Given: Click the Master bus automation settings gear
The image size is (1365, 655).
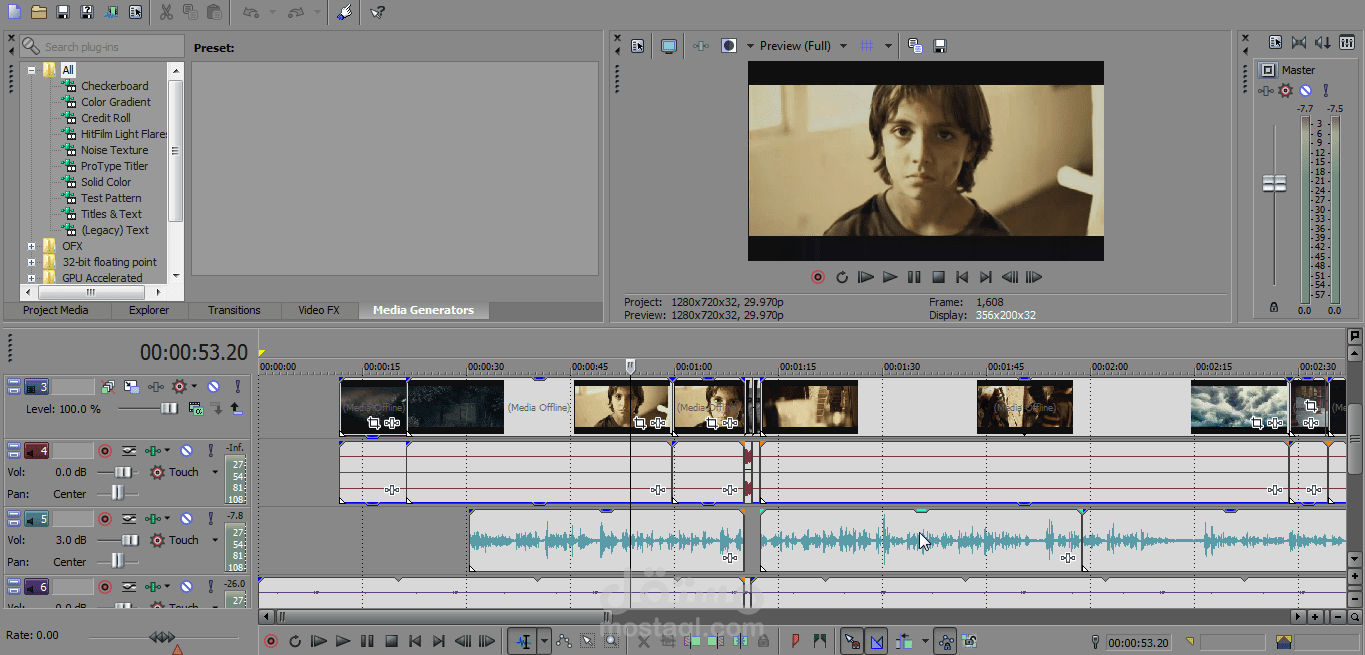Looking at the screenshot, I should coord(1286,90).
